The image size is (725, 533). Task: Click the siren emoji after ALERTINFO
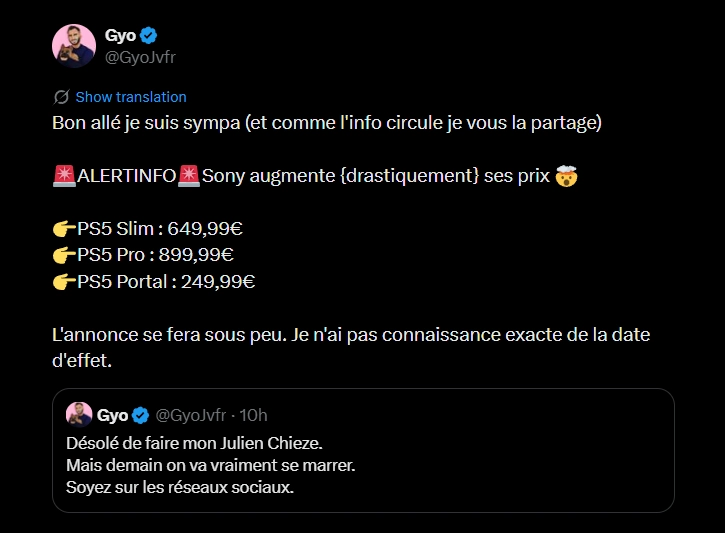click(189, 176)
